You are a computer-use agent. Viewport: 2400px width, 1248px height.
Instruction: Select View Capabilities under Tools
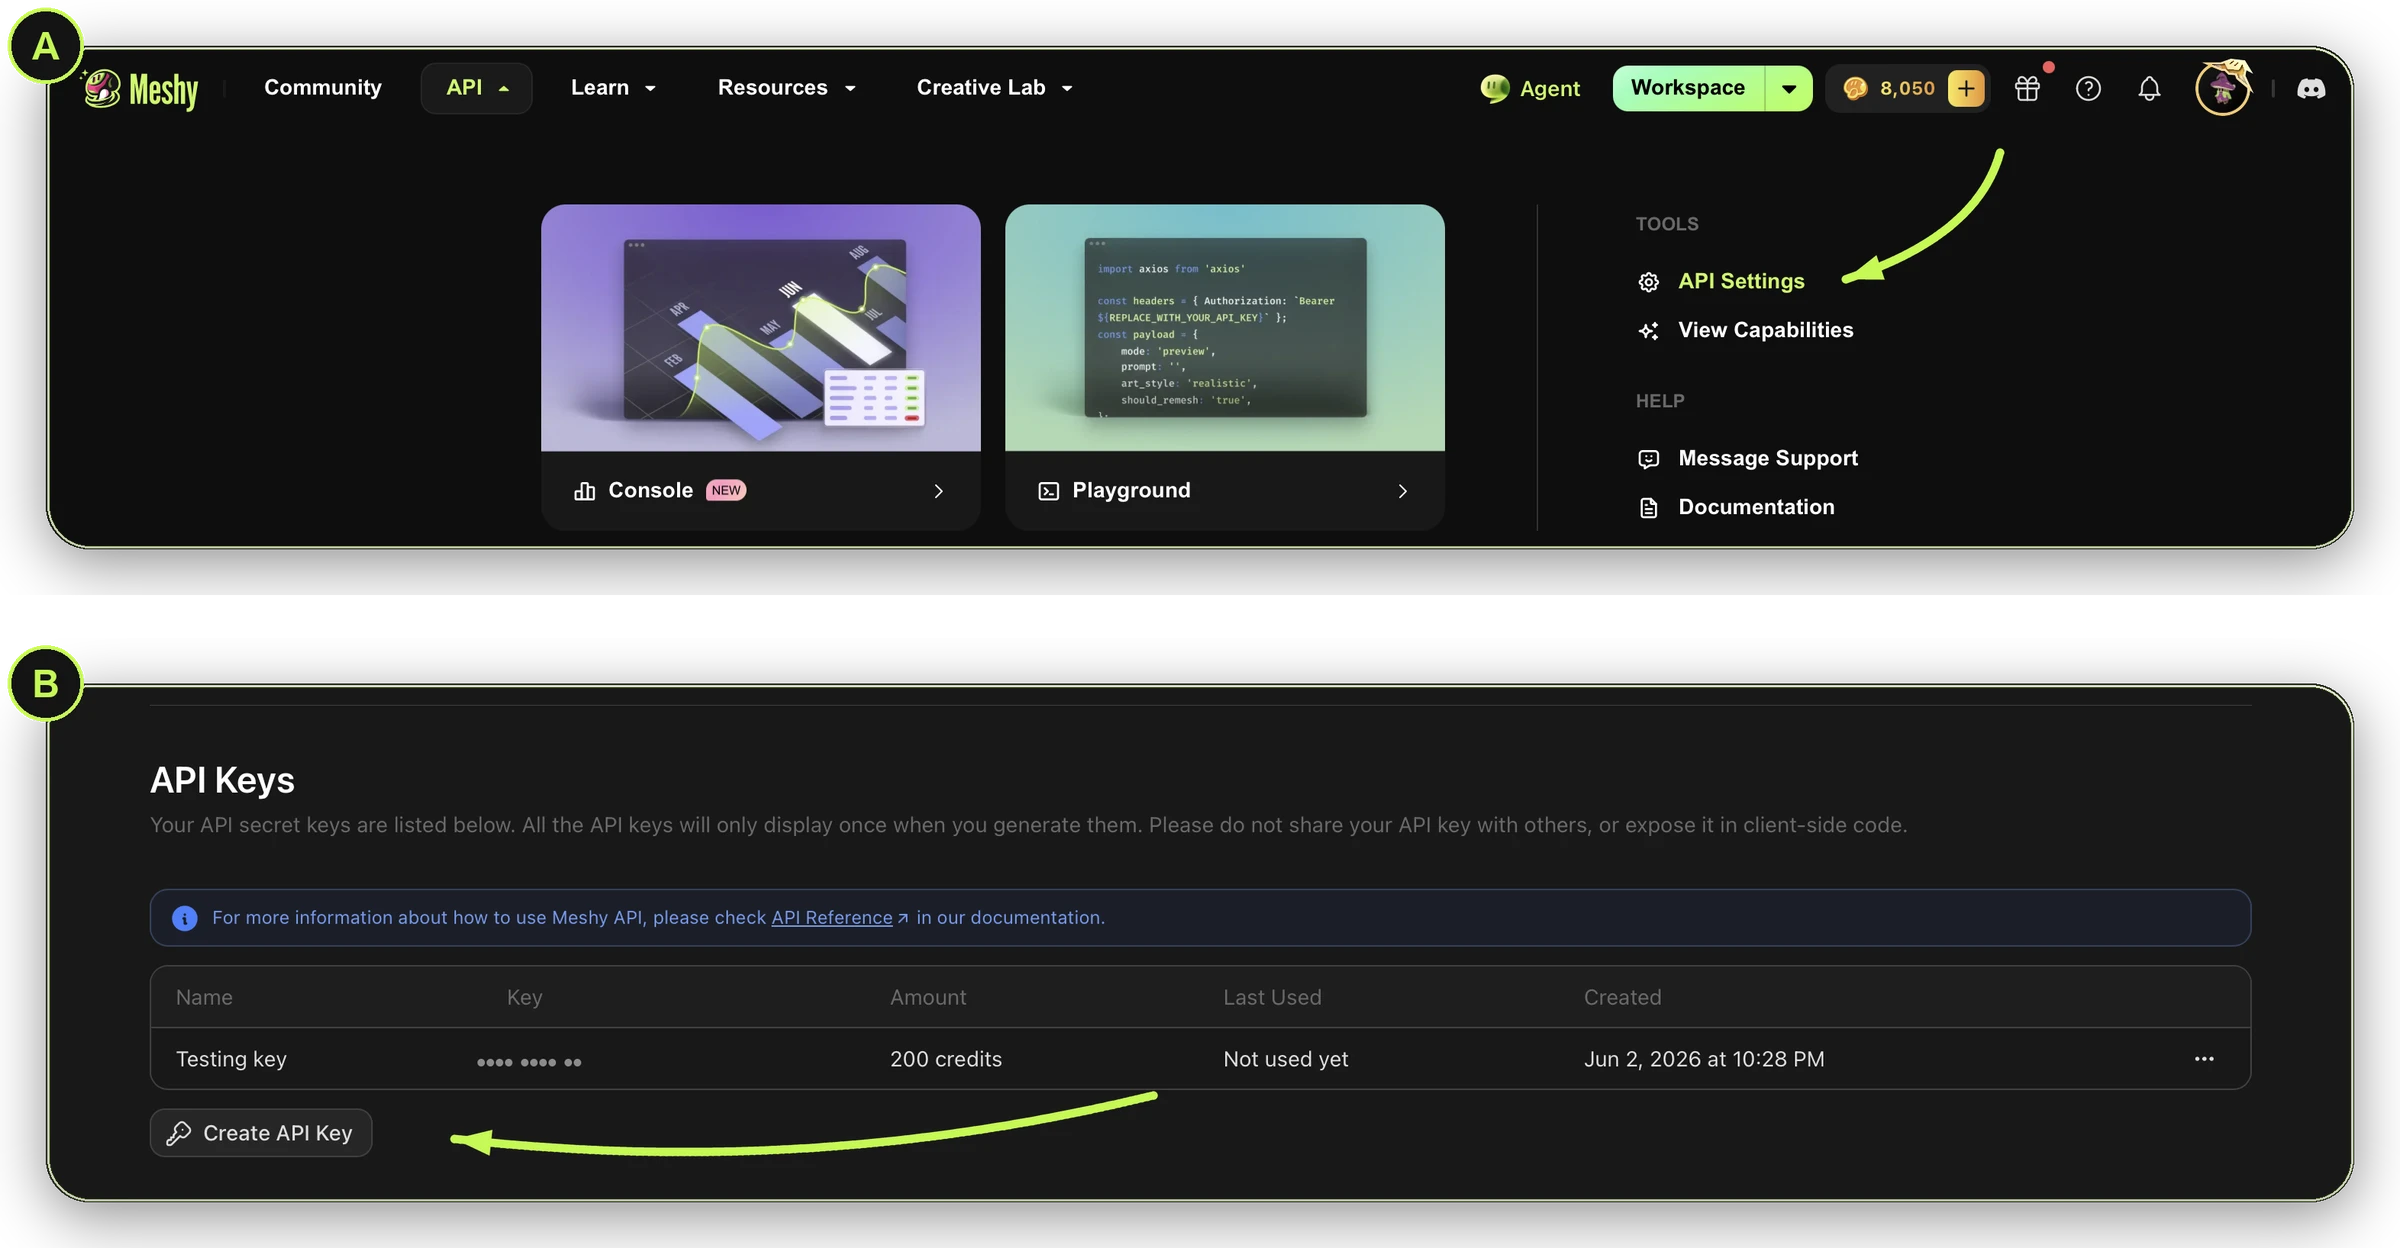click(1765, 330)
